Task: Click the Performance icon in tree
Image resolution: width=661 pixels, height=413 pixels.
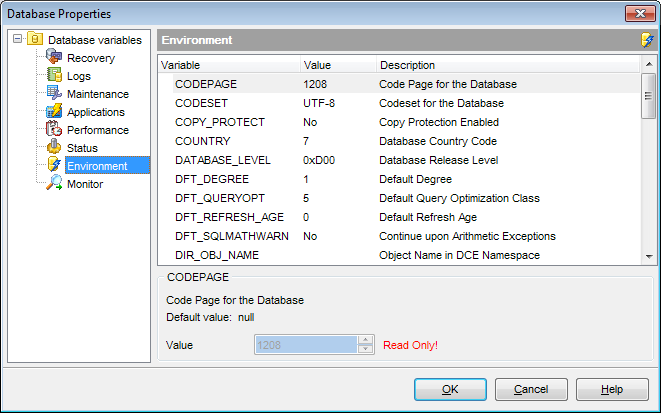Action: tap(55, 130)
